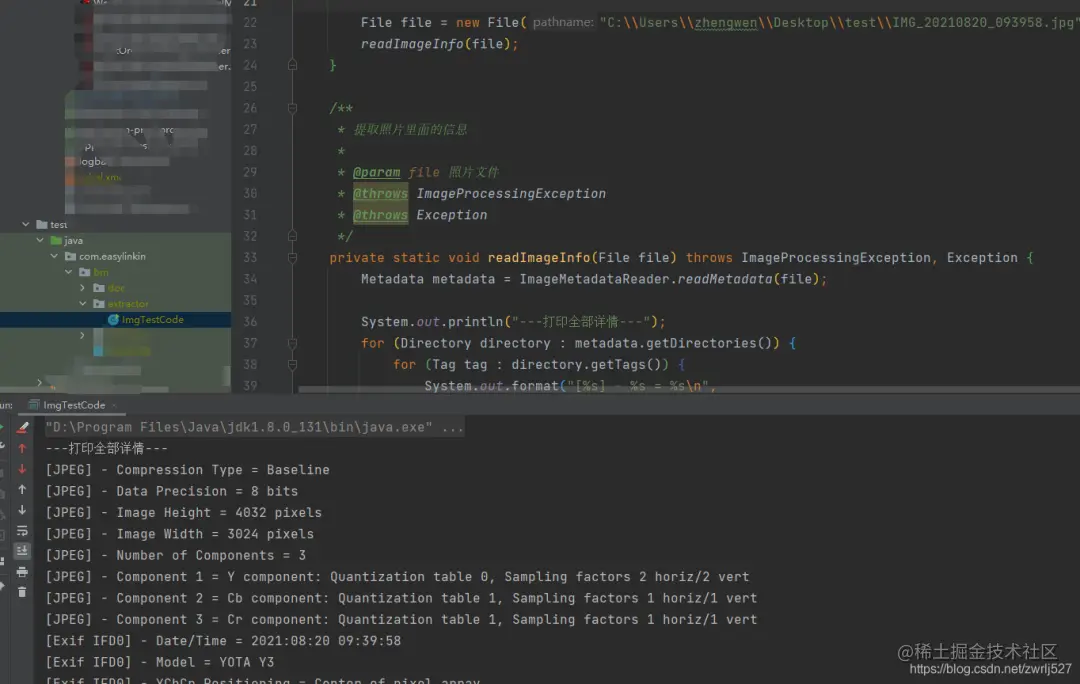This screenshot has width=1080, height=684.
Task: Click the fold end marker at line 24
Action: pyautogui.click(x=292, y=65)
